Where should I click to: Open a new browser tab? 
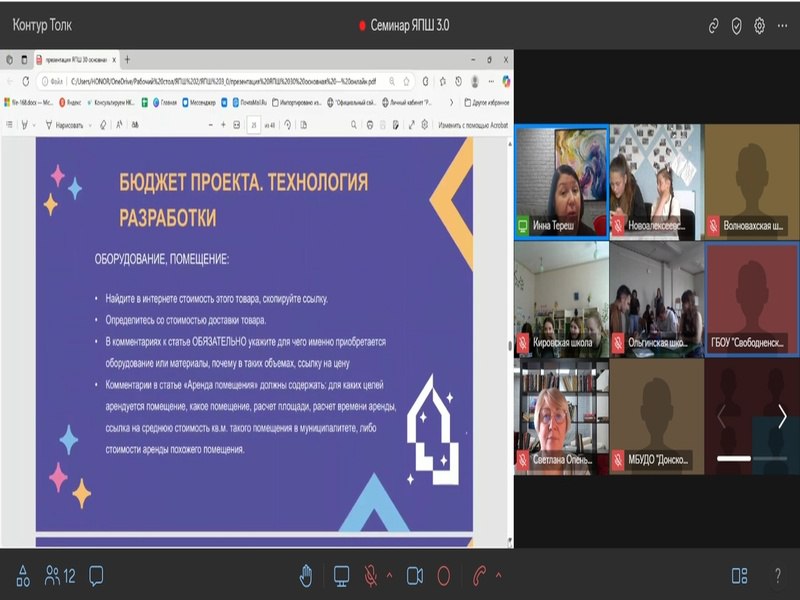(x=127, y=60)
